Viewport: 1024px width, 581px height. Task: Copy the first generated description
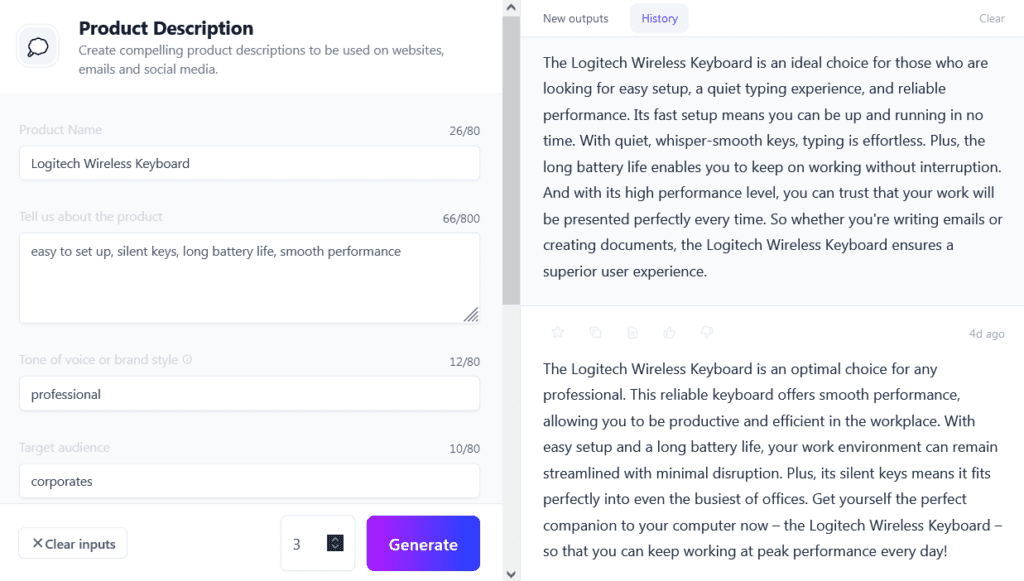pos(595,332)
